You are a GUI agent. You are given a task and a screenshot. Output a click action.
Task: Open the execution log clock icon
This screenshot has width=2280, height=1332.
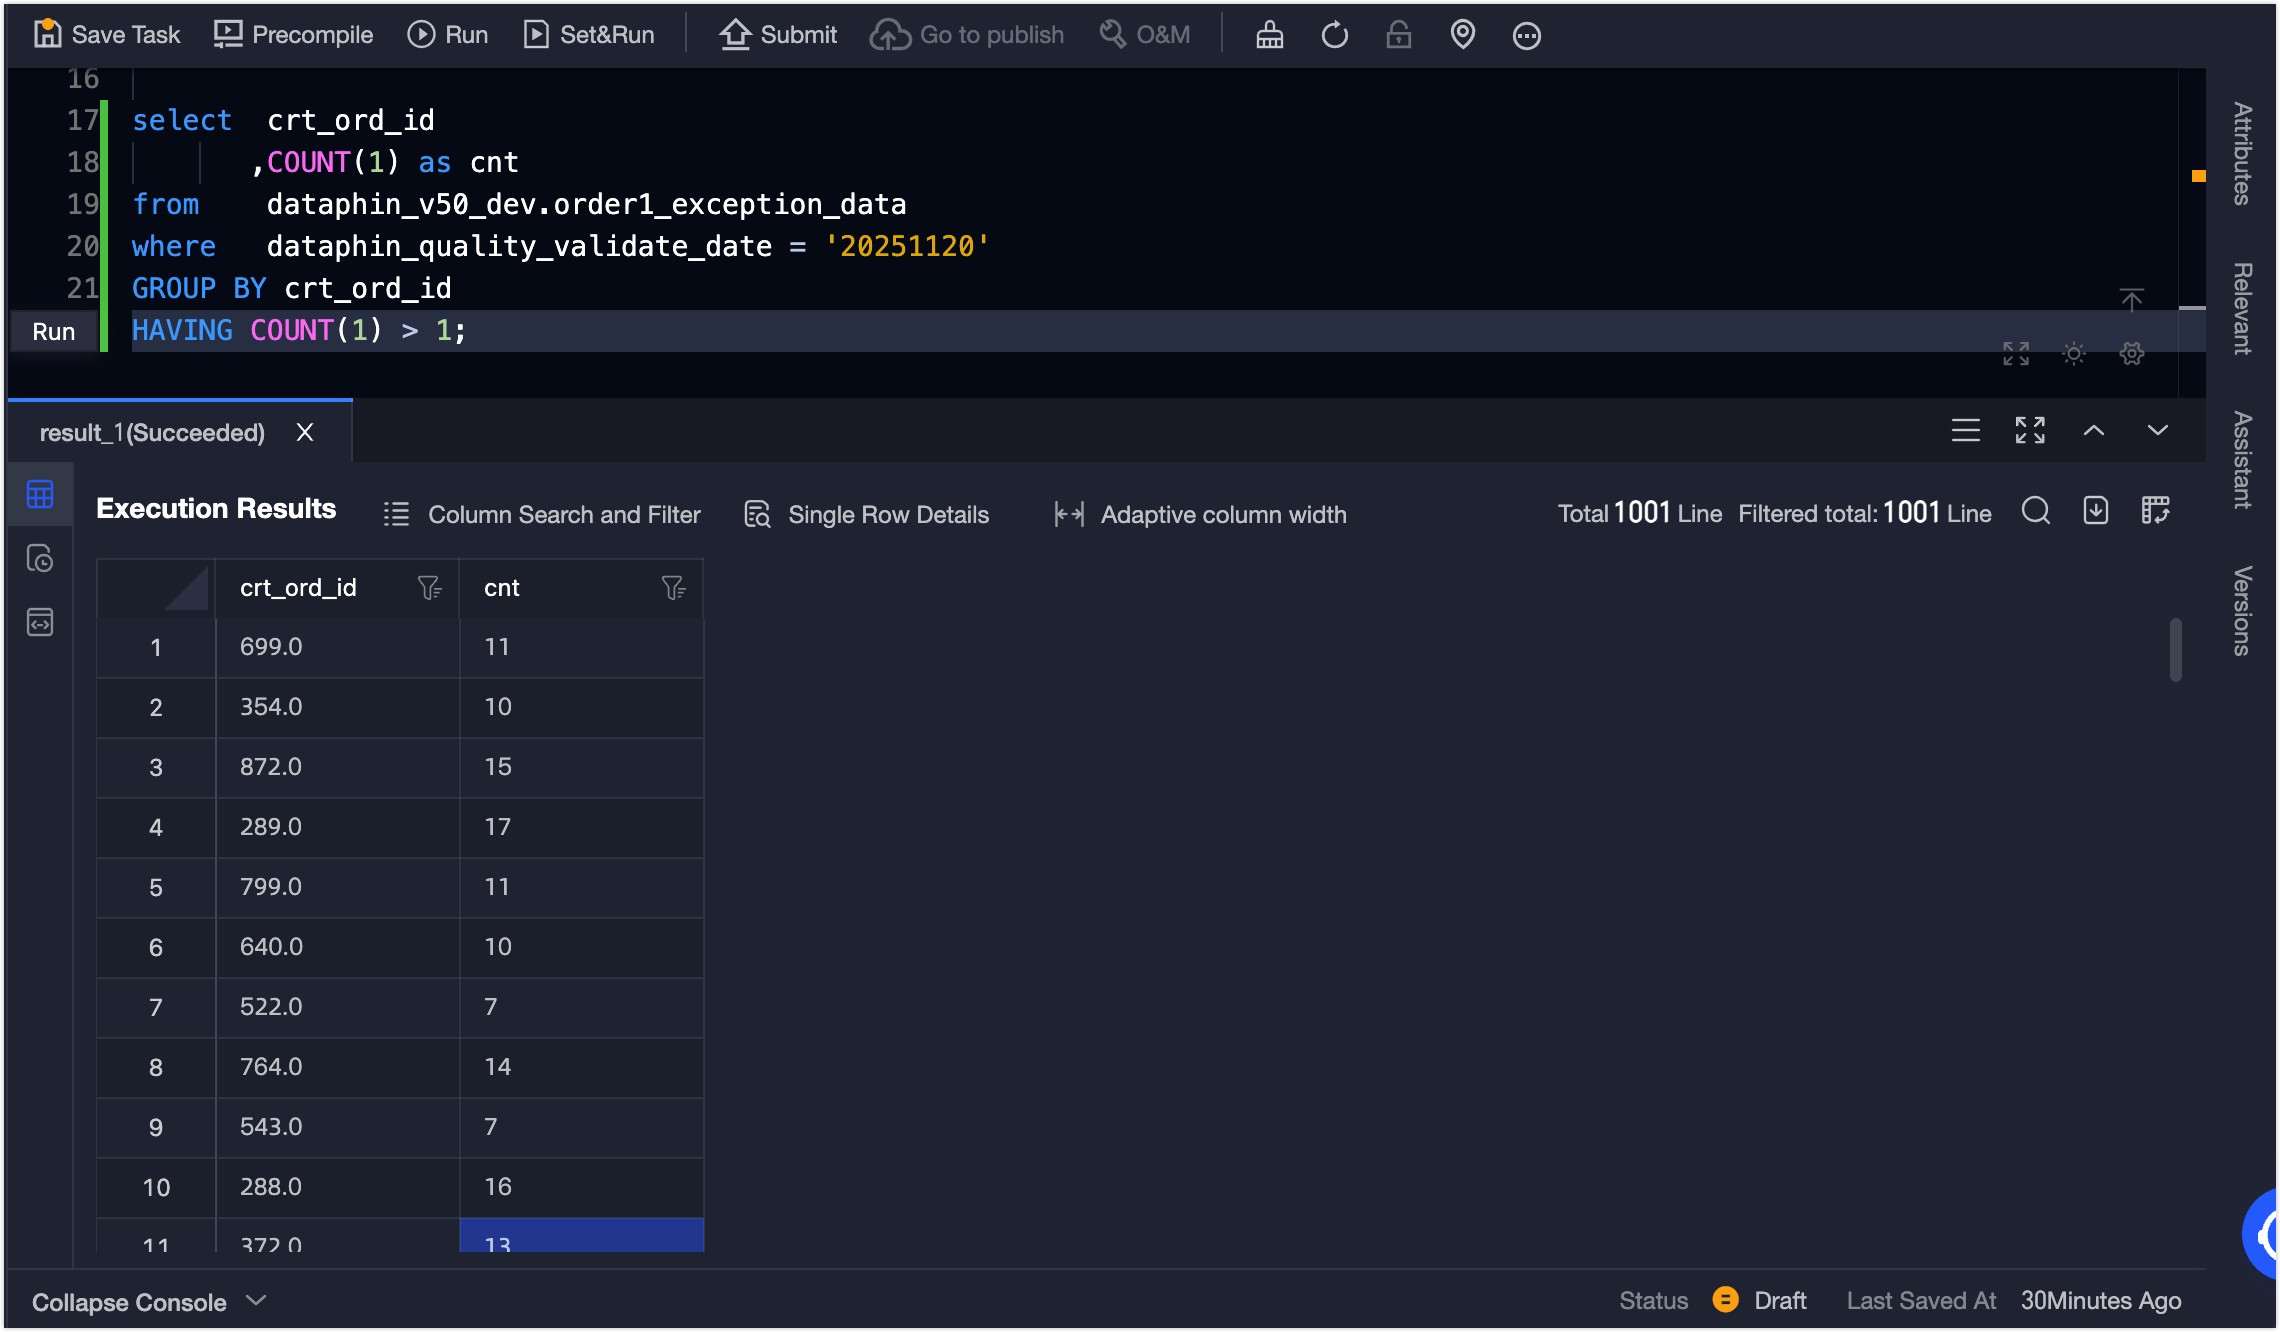40,558
